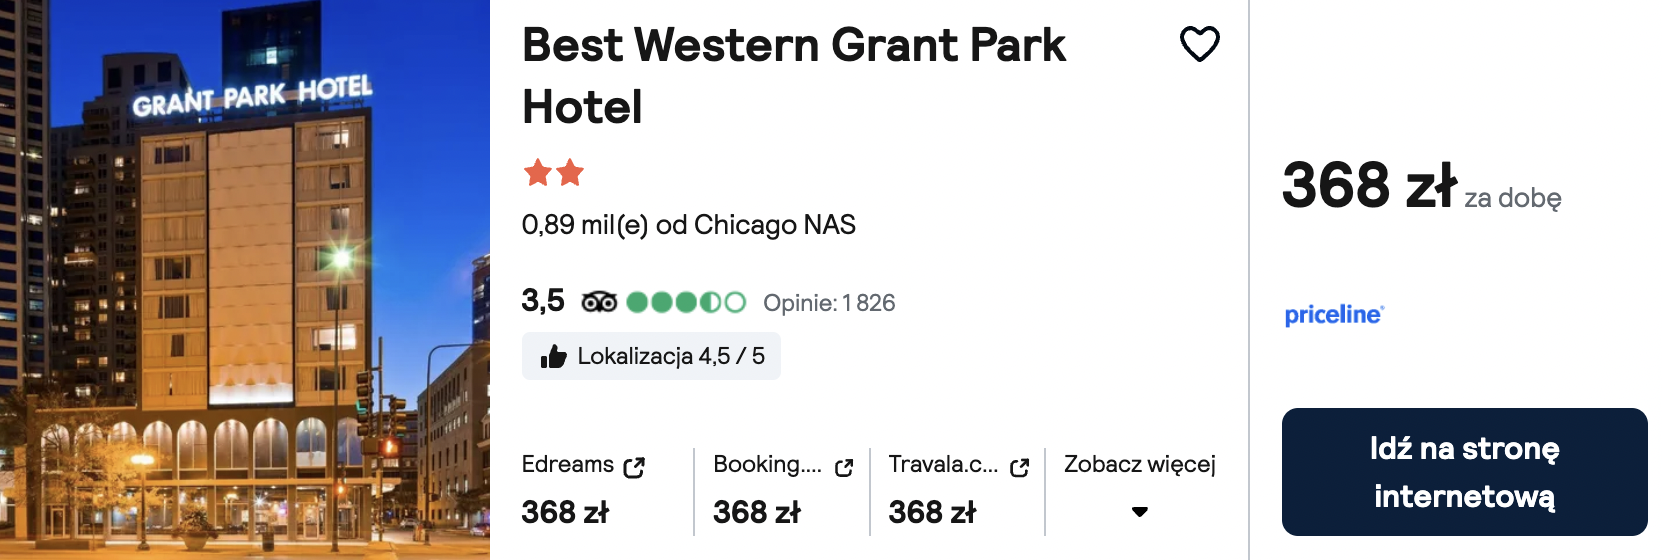
Task: Click the TripAdvisor rating bubbles
Action: click(x=686, y=302)
